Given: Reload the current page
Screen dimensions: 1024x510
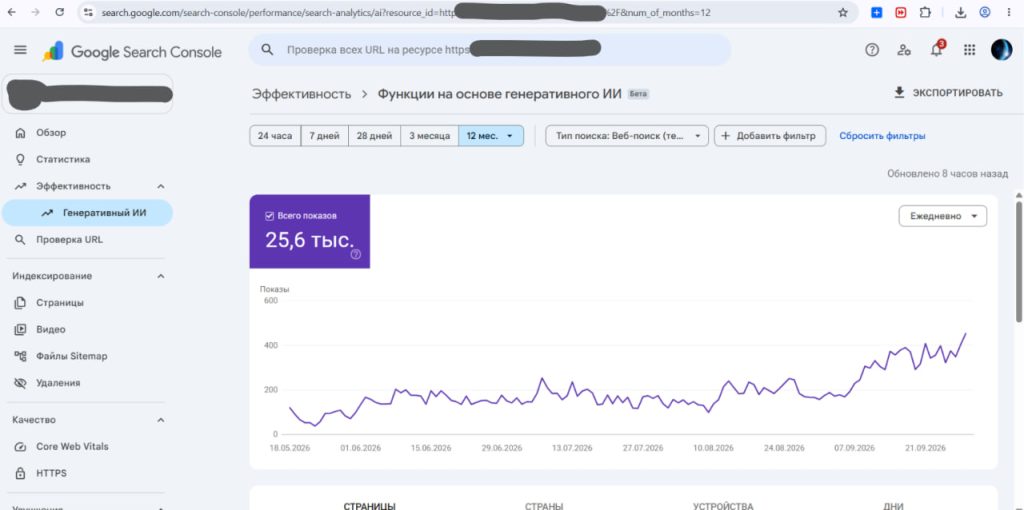Looking at the screenshot, I should [x=59, y=12].
